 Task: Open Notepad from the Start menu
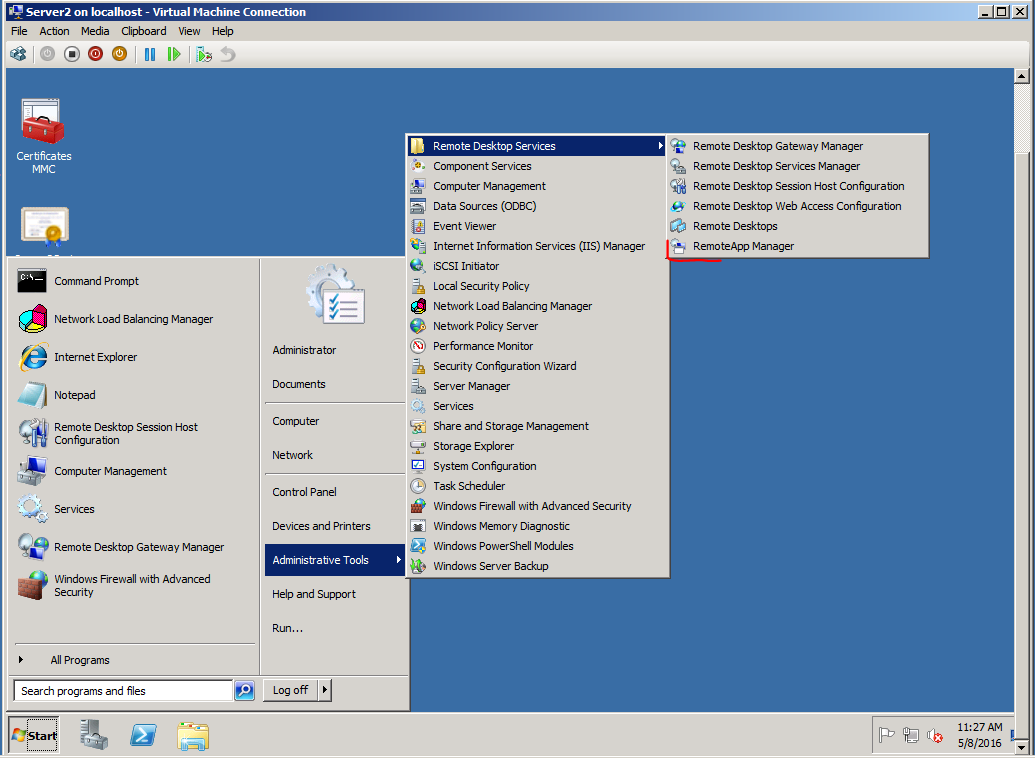point(135,395)
